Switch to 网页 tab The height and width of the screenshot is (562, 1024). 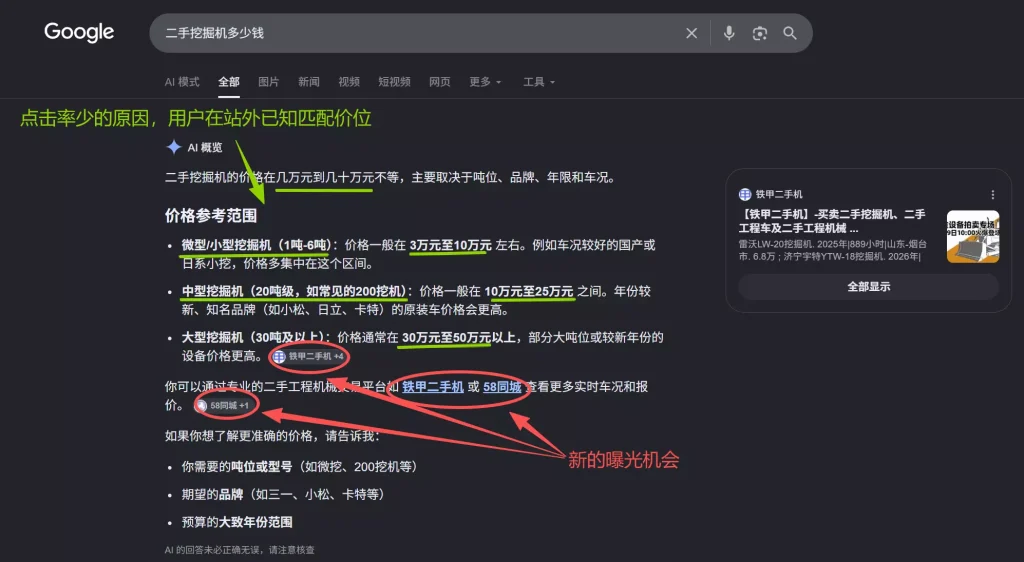pos(440,82)
